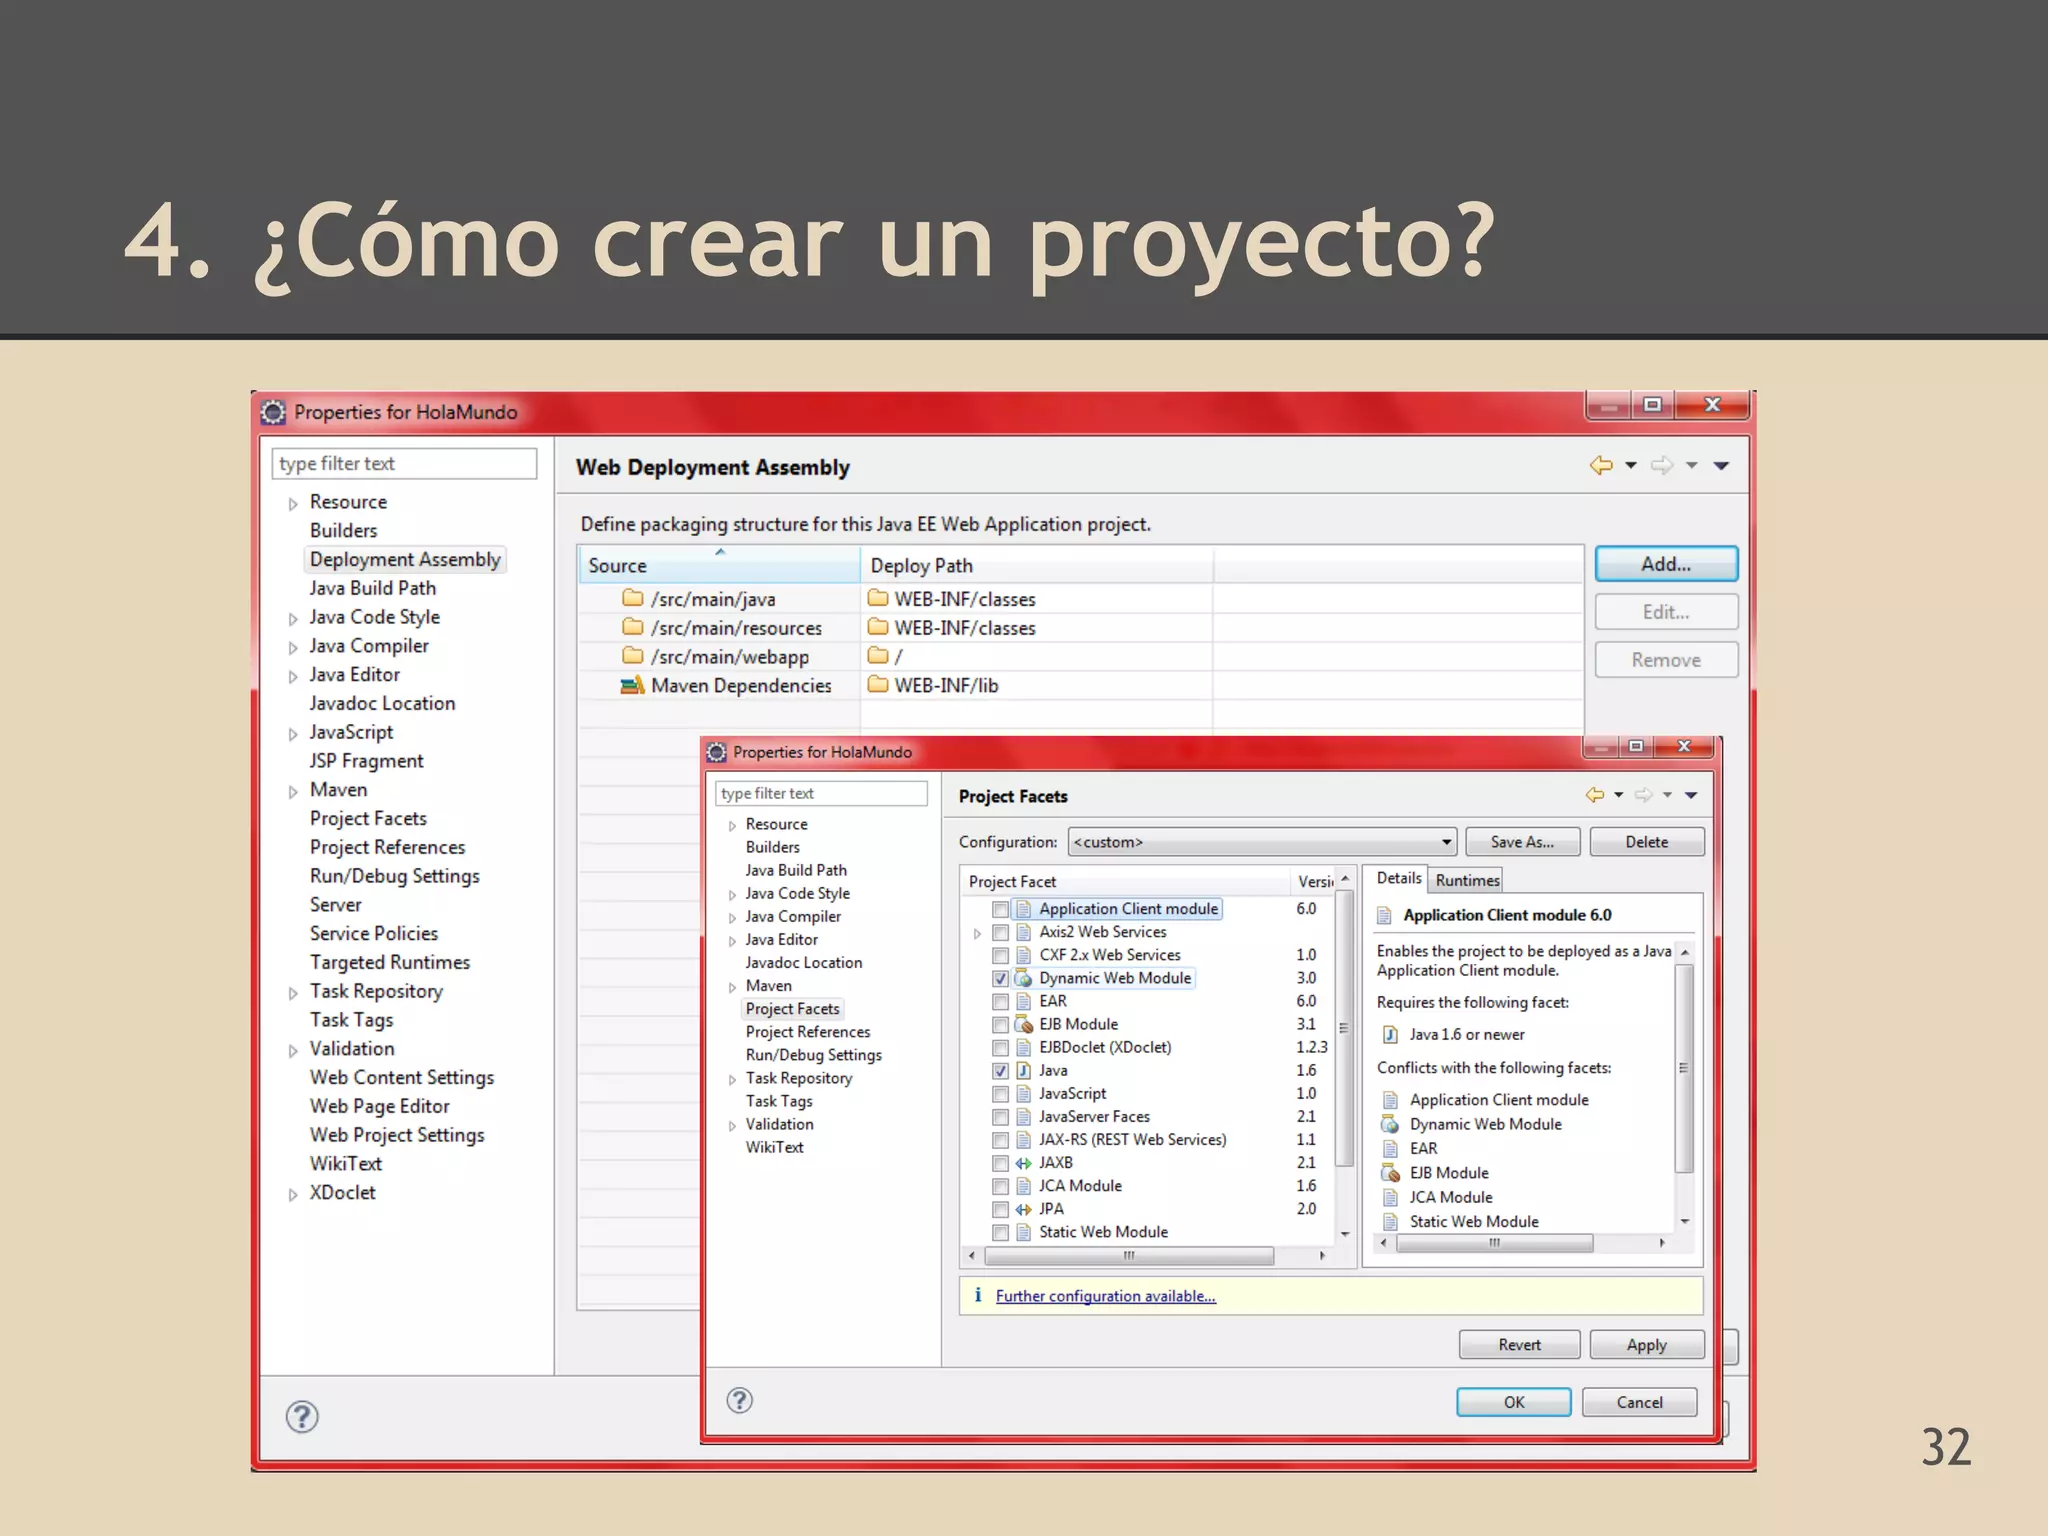Click /src/main/webapp folder icon

pyautogui.click(x=632, y=656)
